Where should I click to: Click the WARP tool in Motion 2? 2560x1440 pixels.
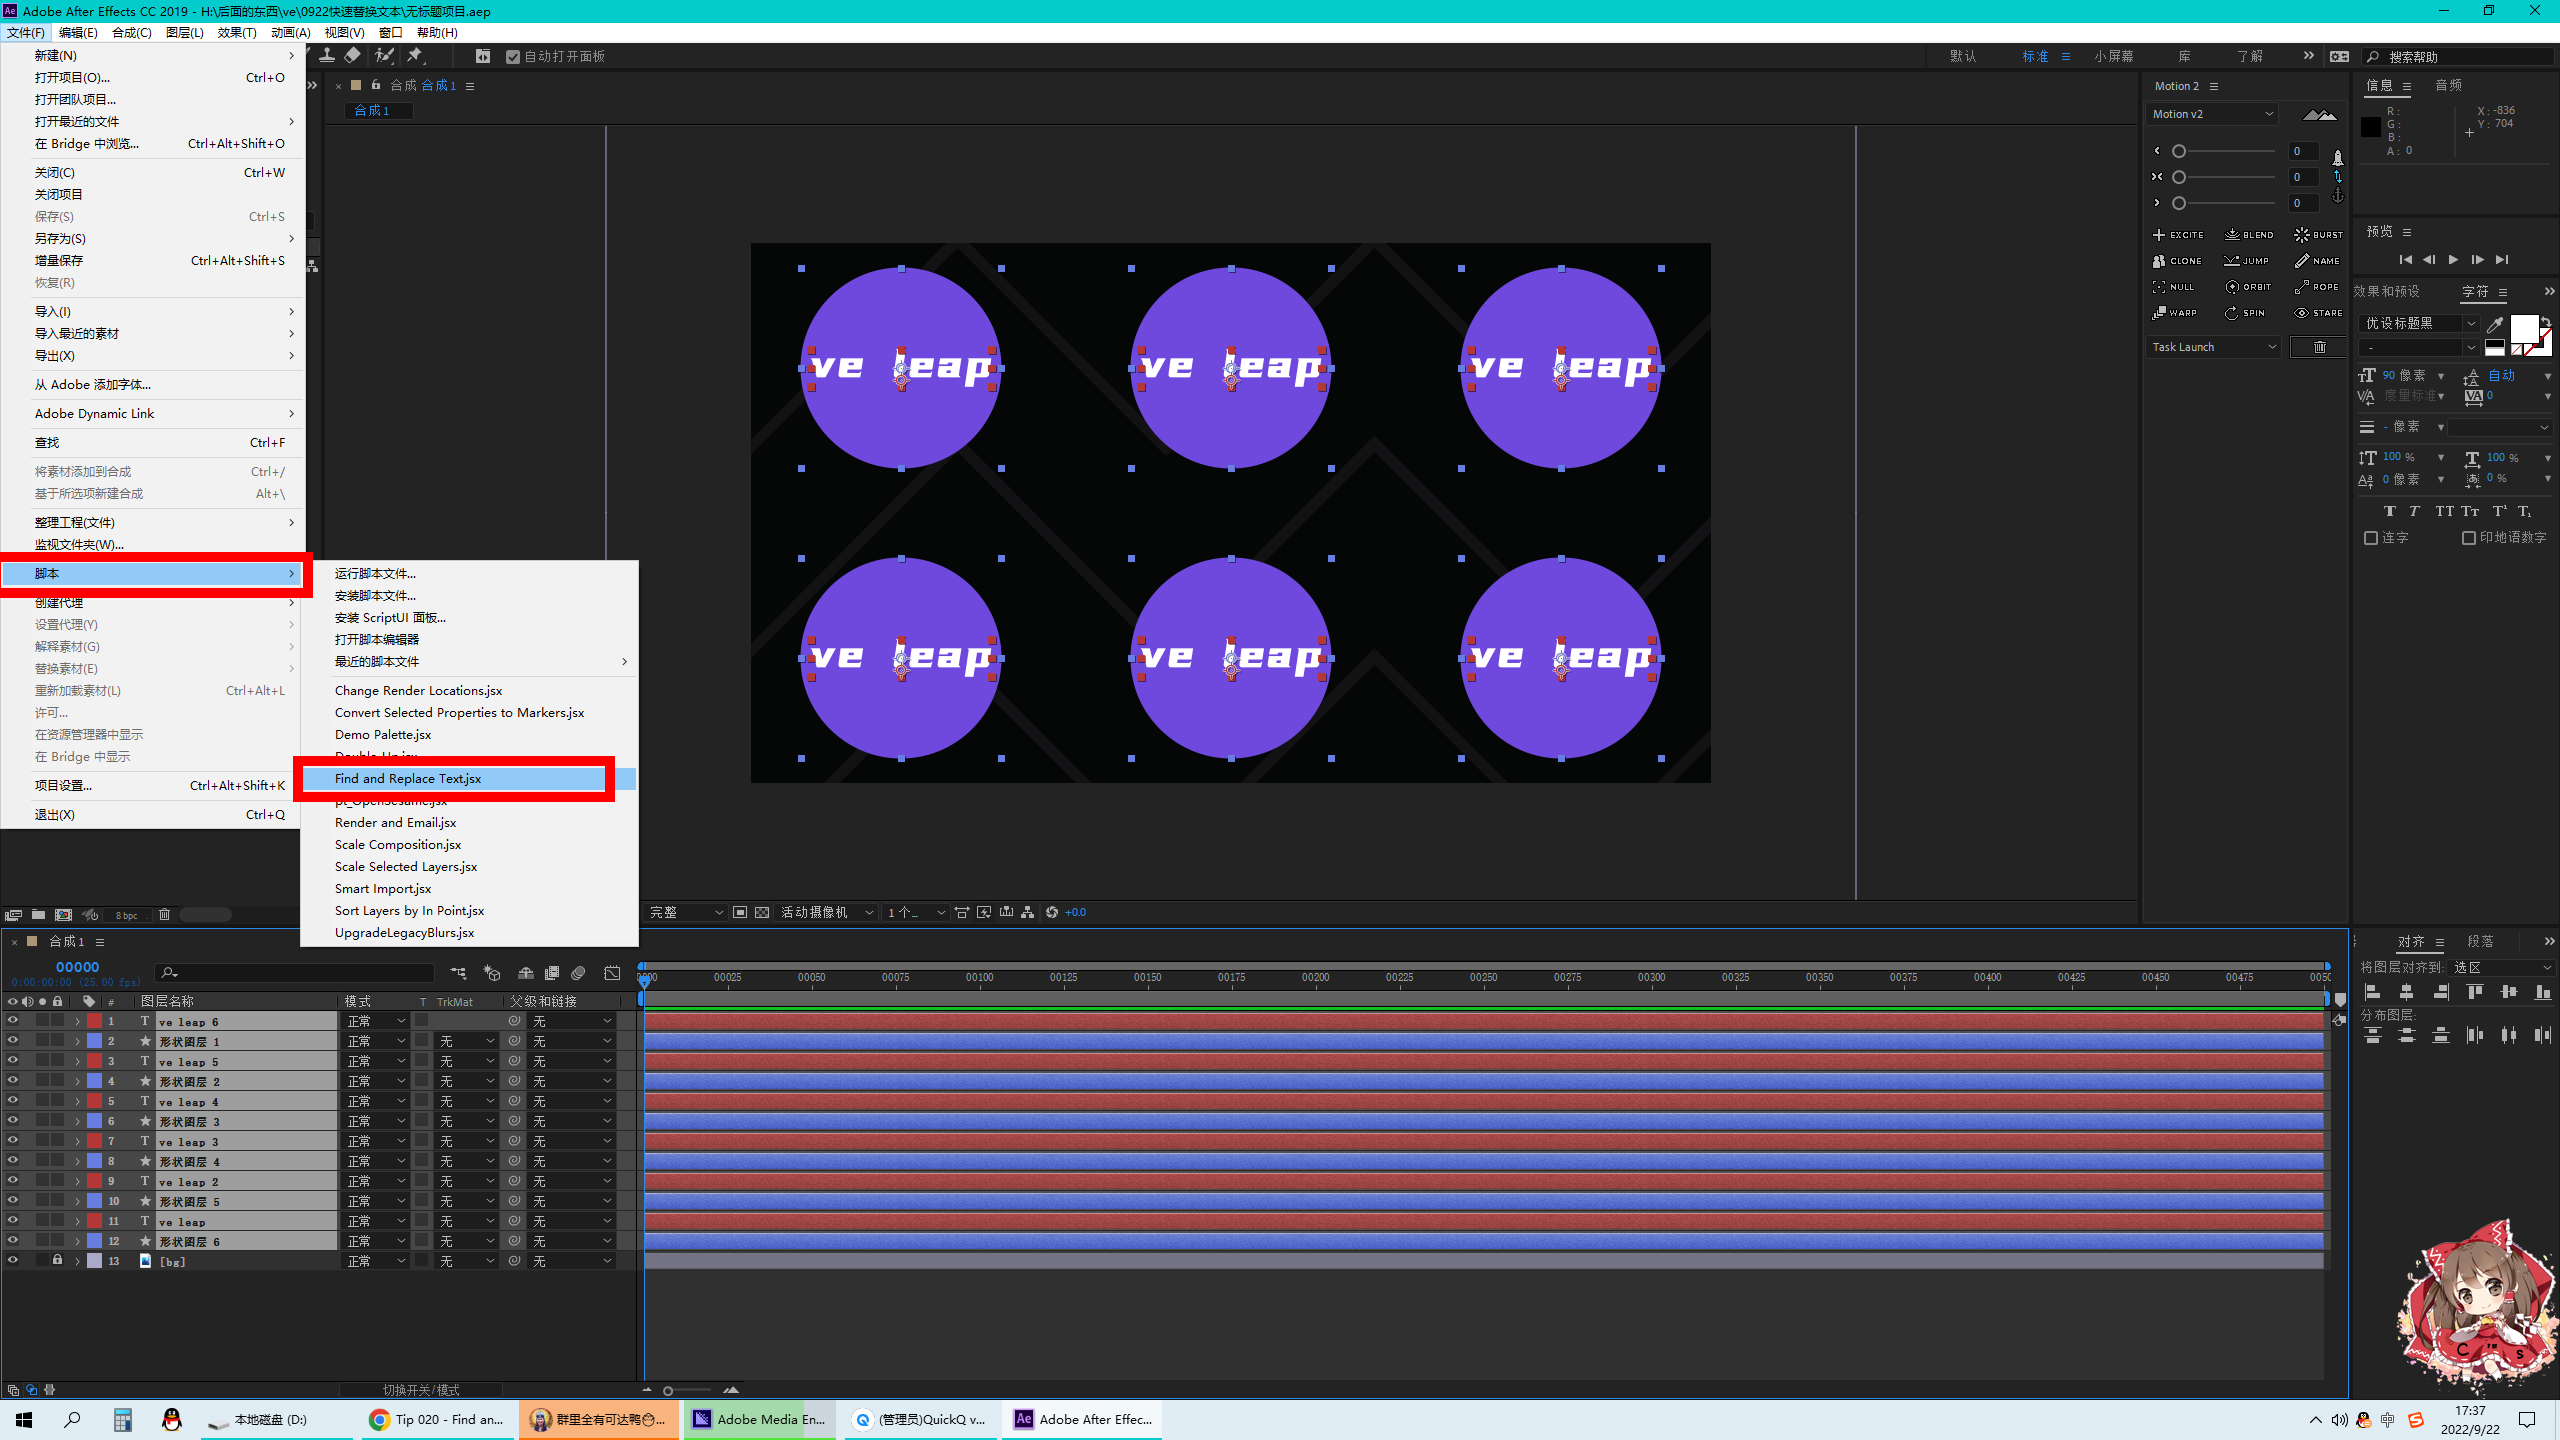click(2175, 313)
